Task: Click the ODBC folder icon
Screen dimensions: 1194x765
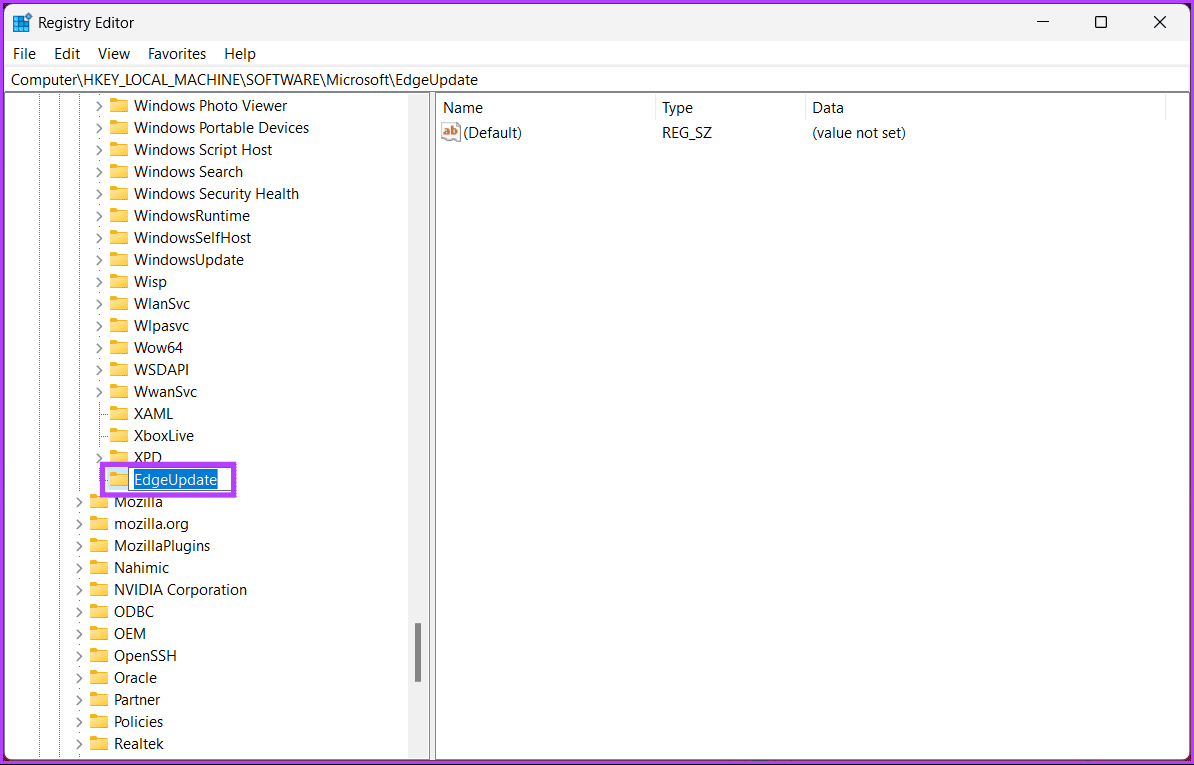Action: pyautogui.click(x=99, y=612)
